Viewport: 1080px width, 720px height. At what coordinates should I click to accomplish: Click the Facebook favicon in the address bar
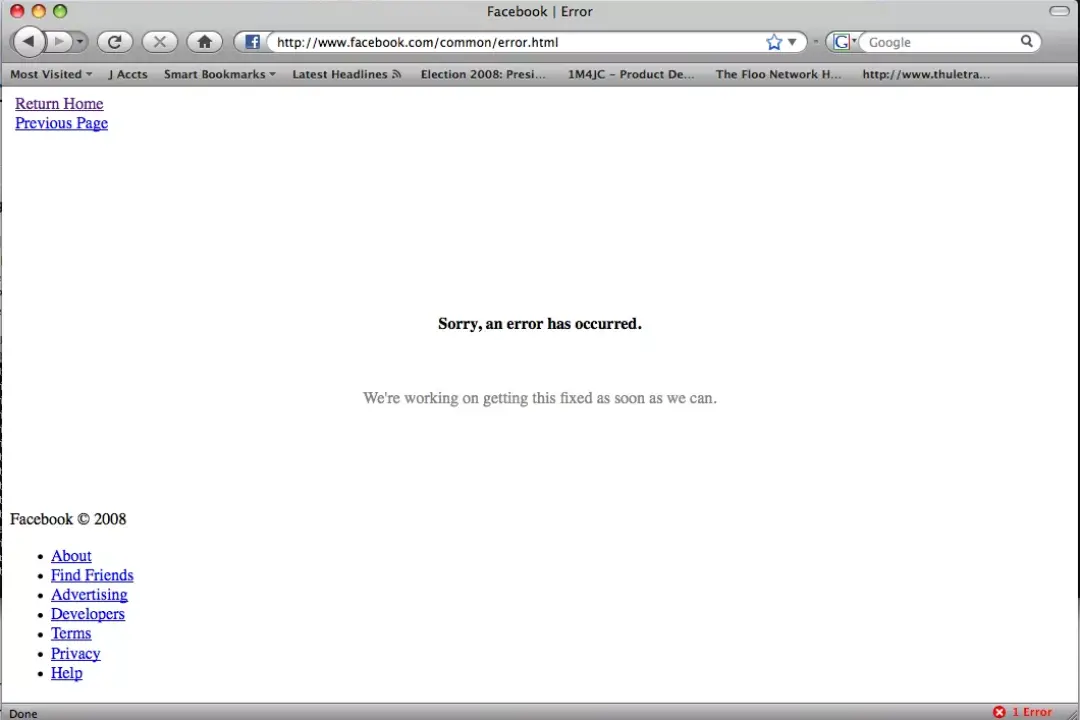tap(252, 41)
